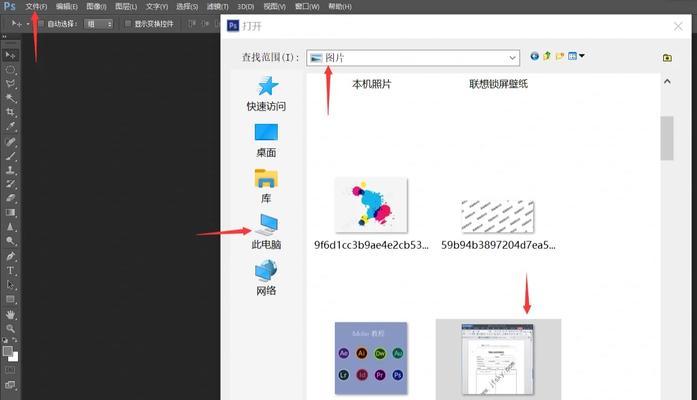Select the Pen tool

(10, 256)
